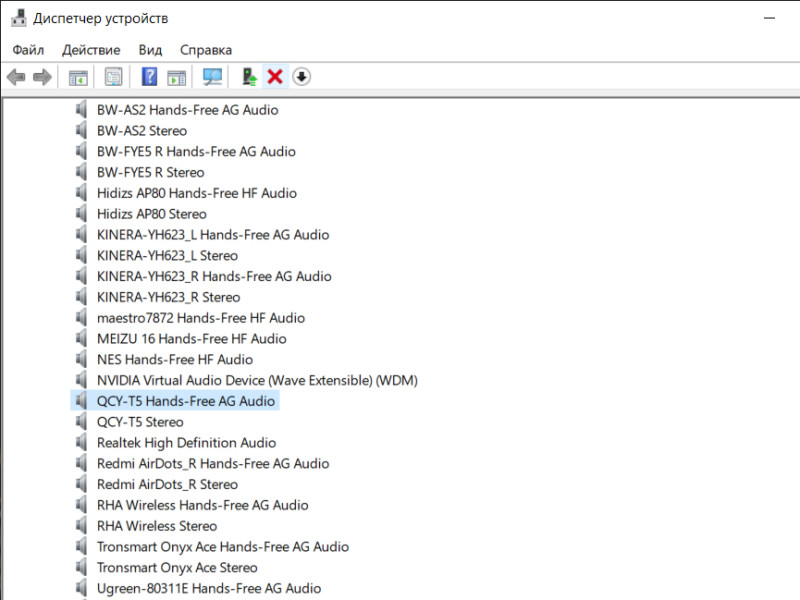
Task: Select BW-AS2 Stereo device
Action: (142, 131)
